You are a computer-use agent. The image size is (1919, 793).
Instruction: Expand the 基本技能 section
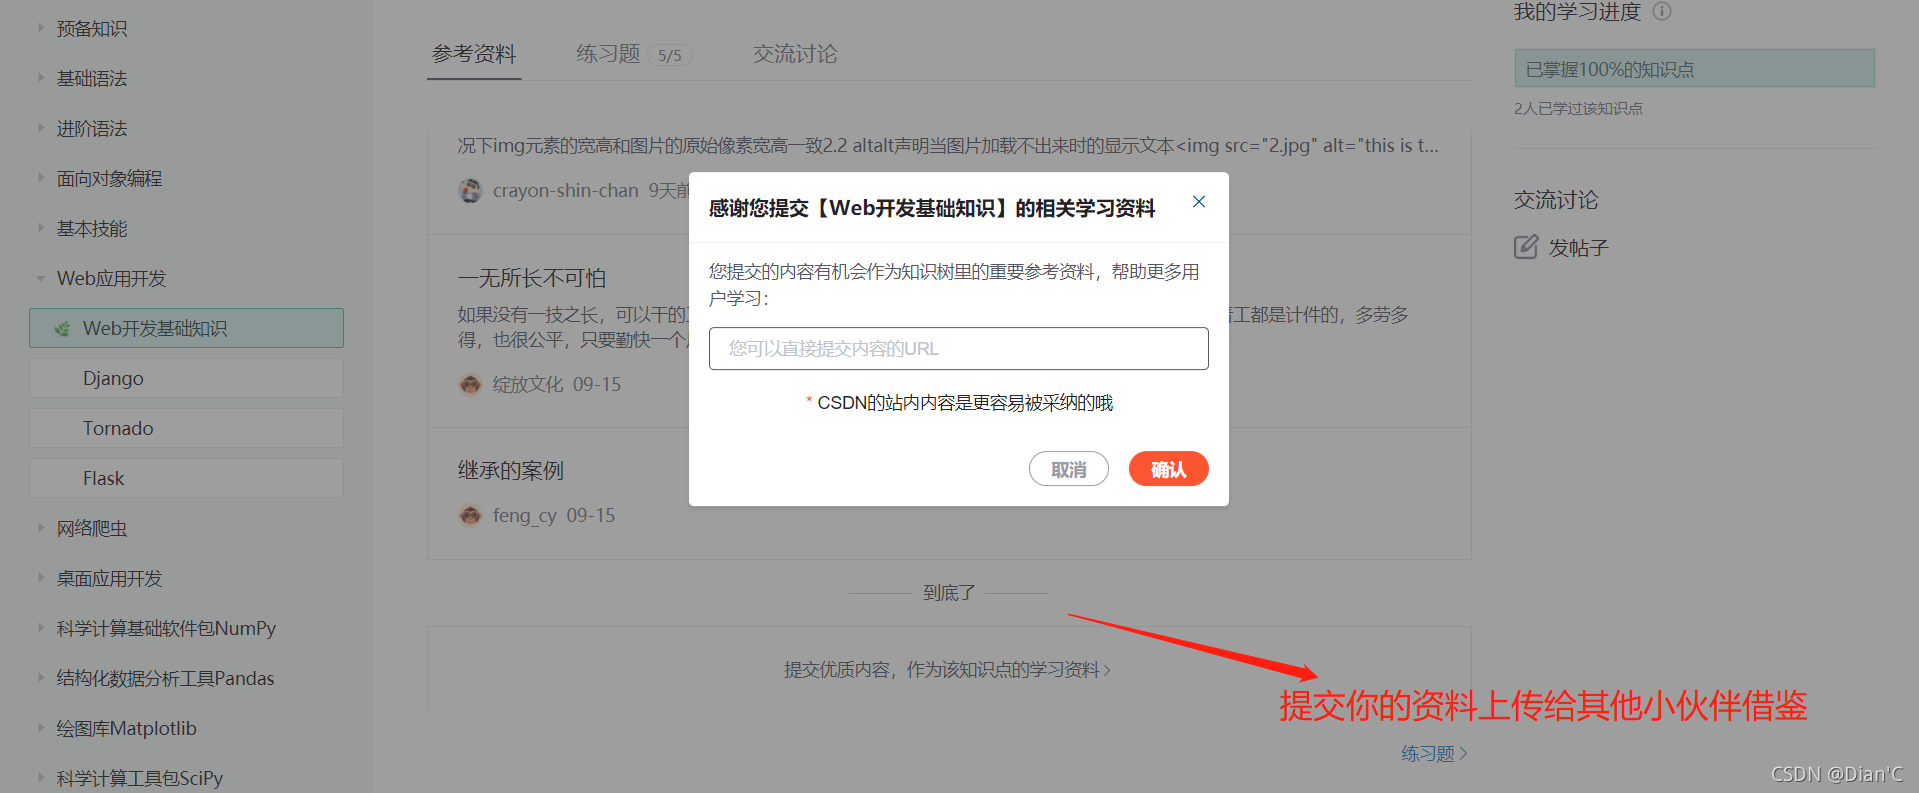coord(41,228)
